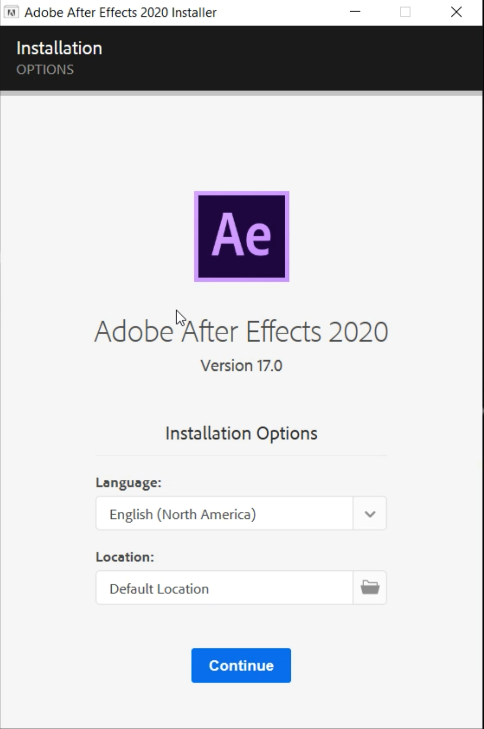The height and width of the screenshot is (729, 484).
Task: Click the greyed-out maximize window button
Action: (x=405, y=12)
